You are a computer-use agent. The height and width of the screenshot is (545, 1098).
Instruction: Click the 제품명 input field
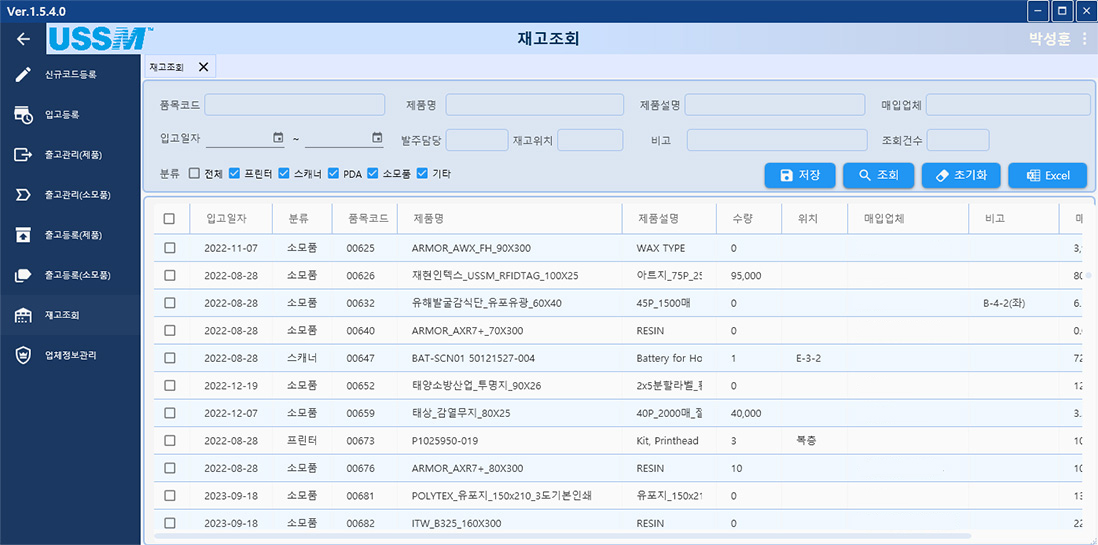coord(535,105)
